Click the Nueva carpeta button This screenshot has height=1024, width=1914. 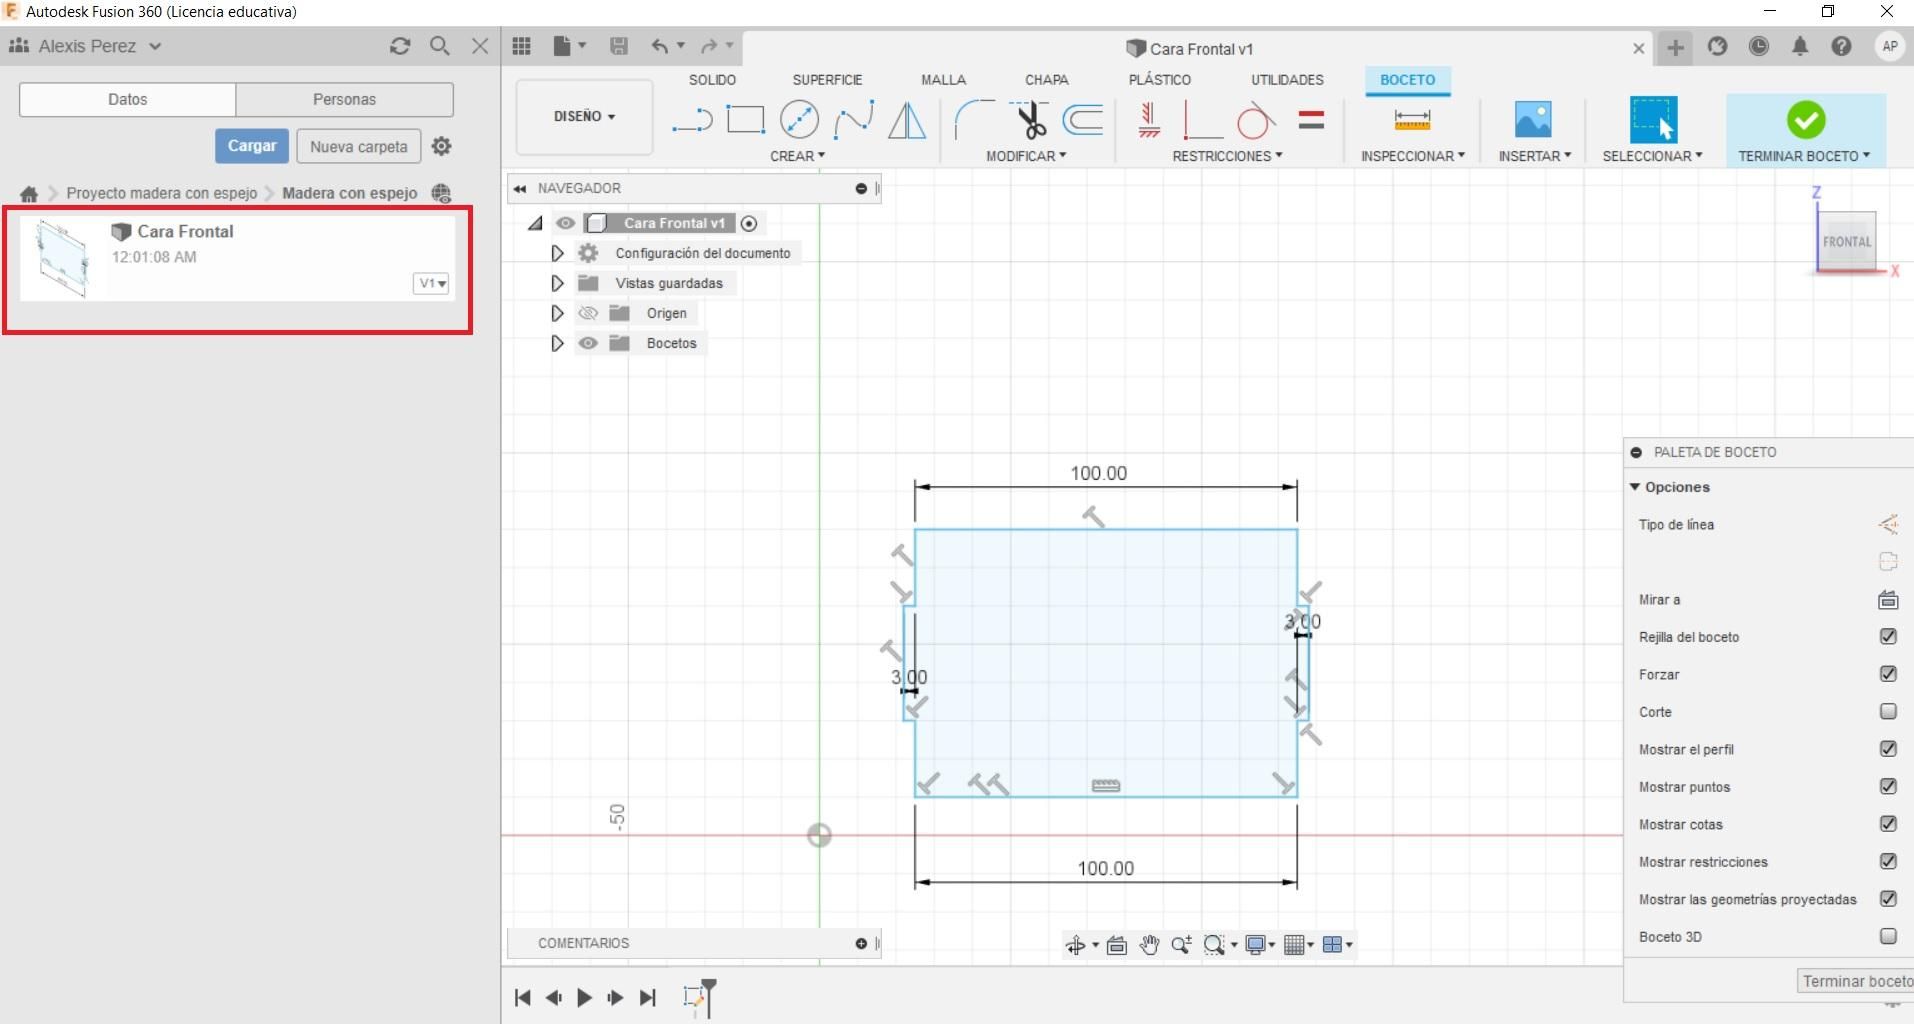[358, 146]
